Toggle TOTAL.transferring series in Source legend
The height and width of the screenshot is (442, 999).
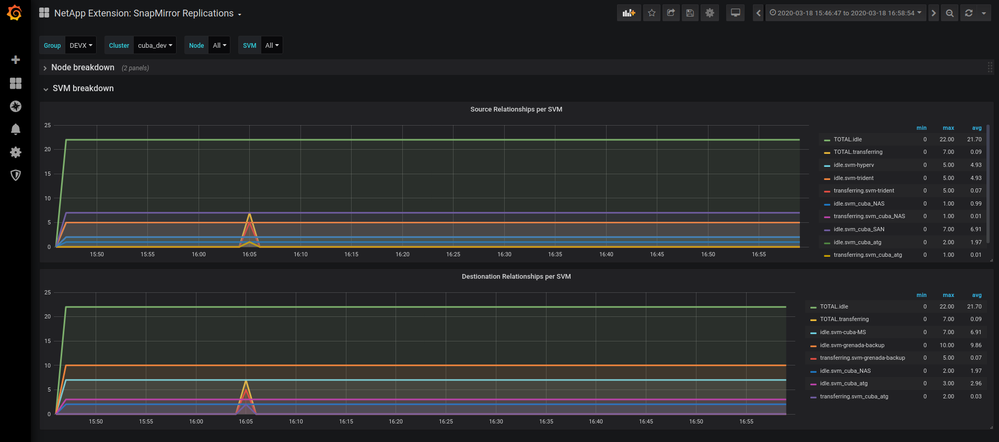tap(856, 152)
